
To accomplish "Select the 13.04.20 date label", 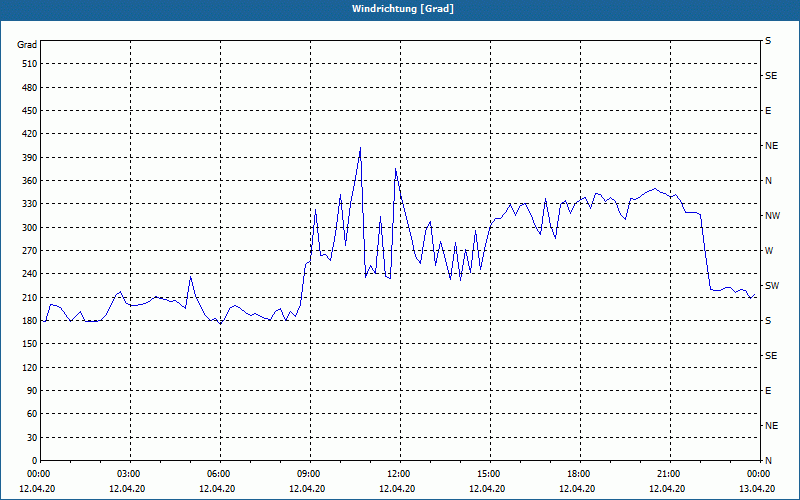I will [x=757, y=489].
